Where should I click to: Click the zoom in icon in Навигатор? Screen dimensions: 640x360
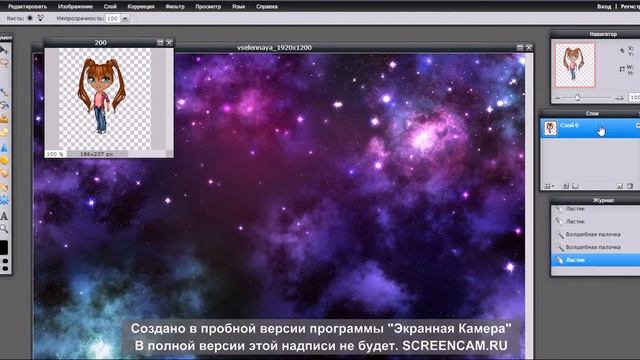tap(619, 98)
